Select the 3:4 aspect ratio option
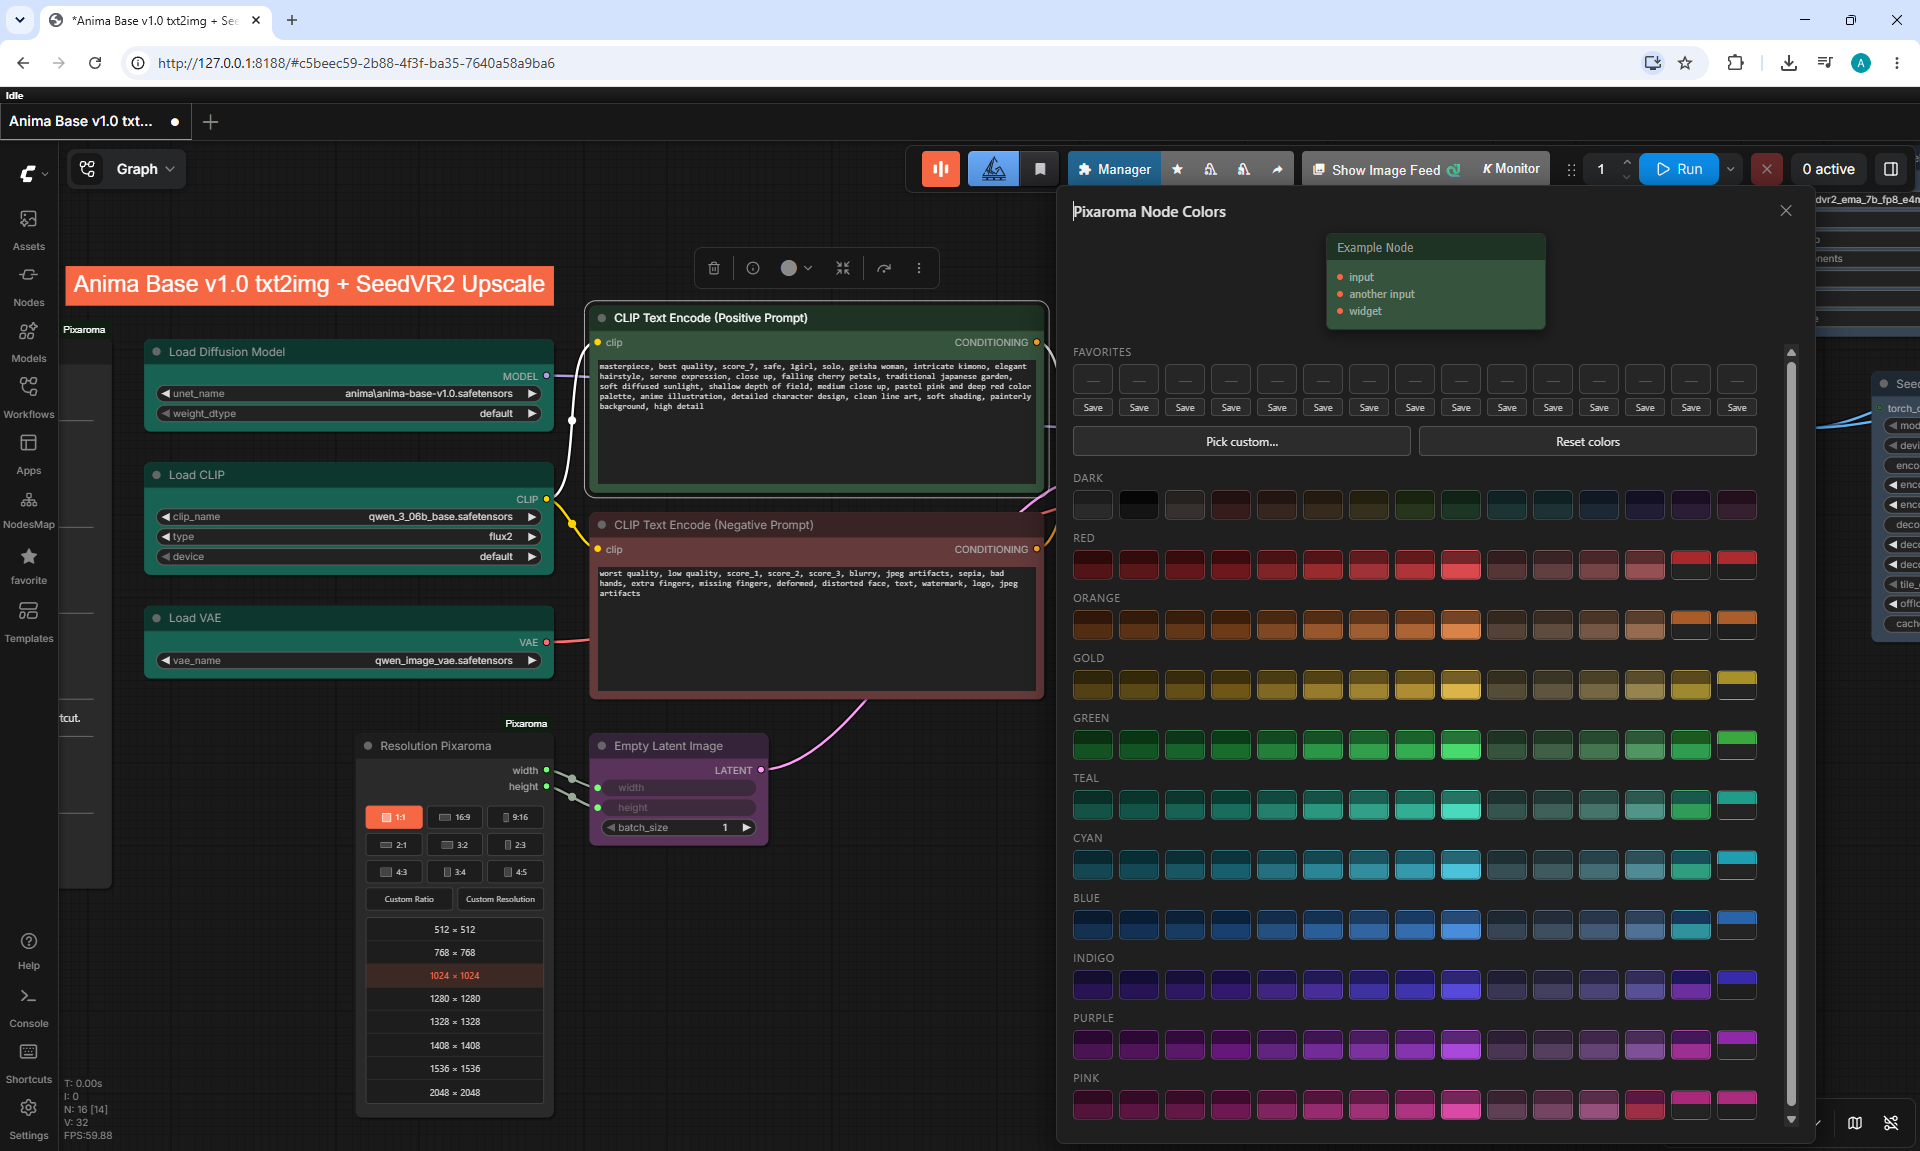Viewport: 1920px width, 1151px height. (x=455, y=872)
